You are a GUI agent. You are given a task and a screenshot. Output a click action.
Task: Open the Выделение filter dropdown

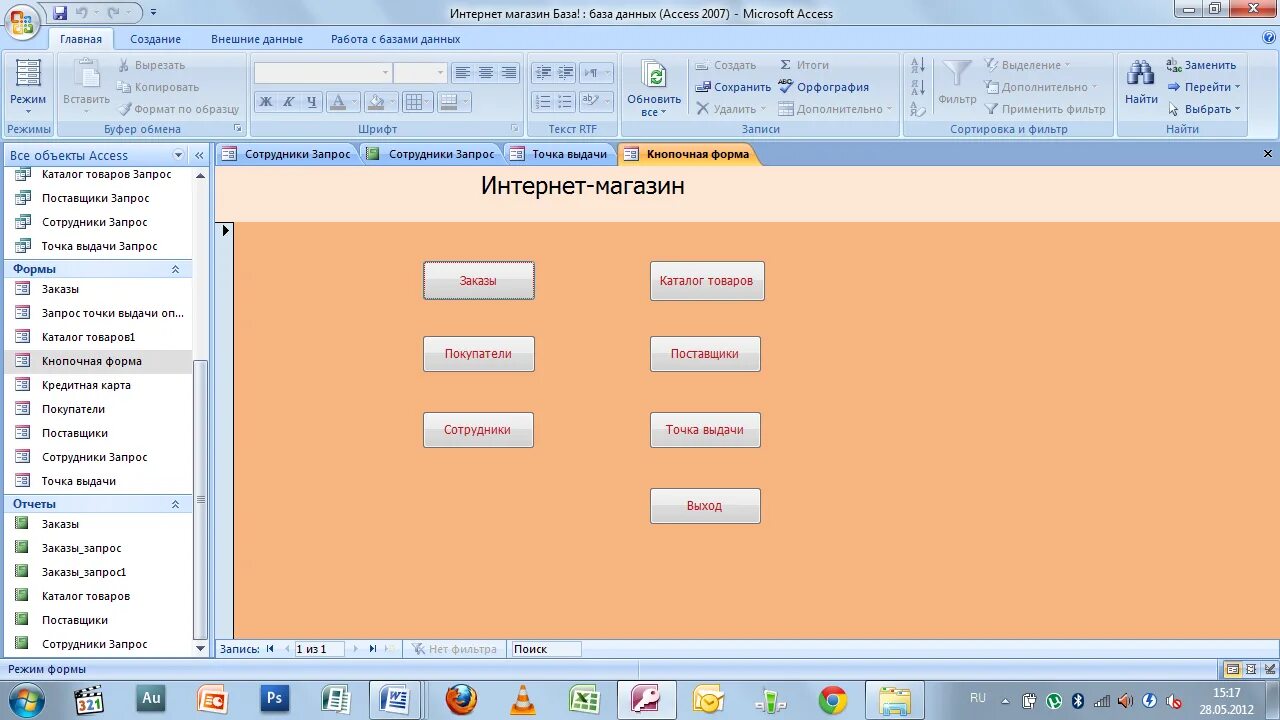point(1028,65)
